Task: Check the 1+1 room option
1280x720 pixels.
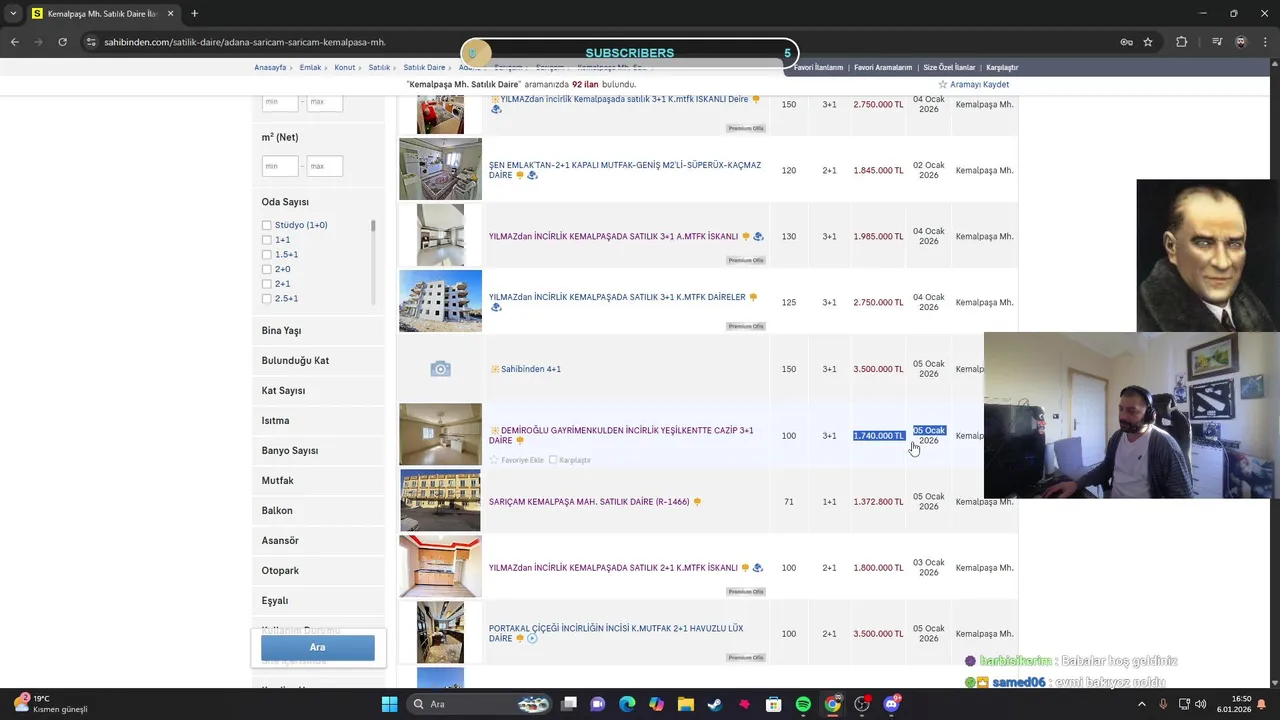Action: tap(267, 240)
